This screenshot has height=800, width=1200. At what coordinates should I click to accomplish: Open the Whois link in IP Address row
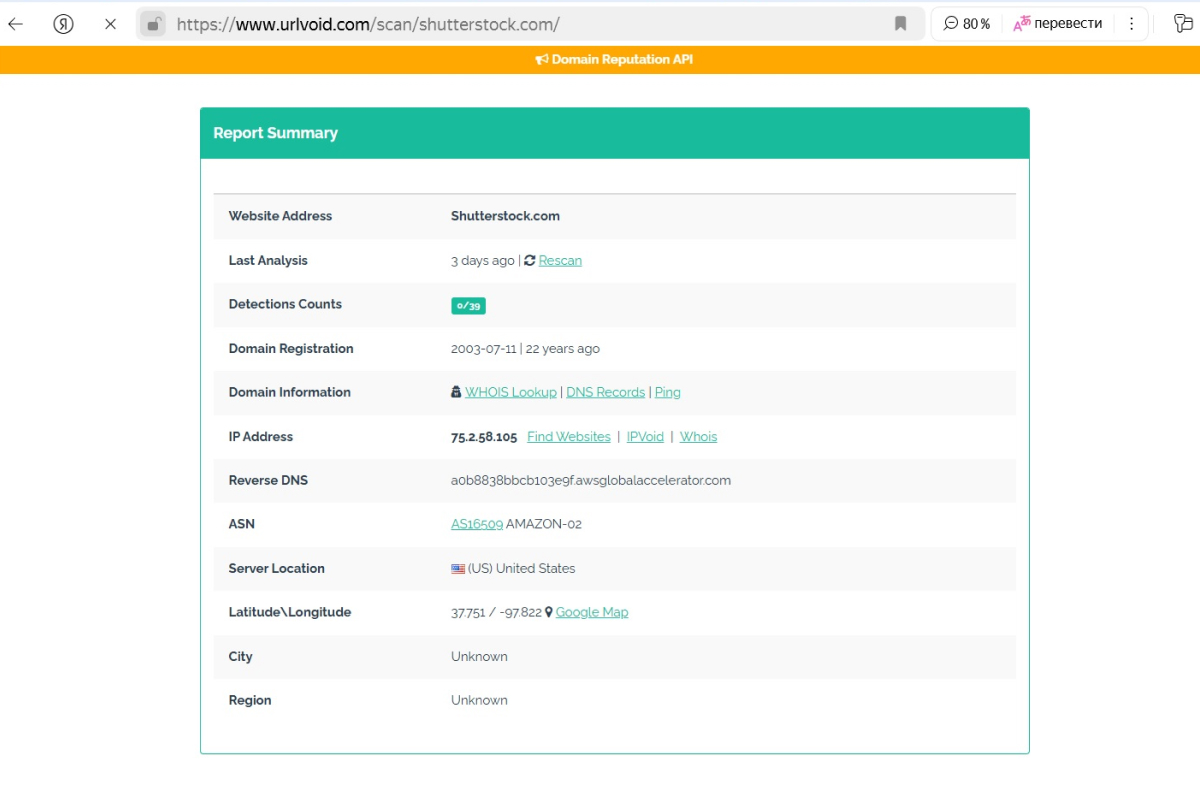(698, 437)
